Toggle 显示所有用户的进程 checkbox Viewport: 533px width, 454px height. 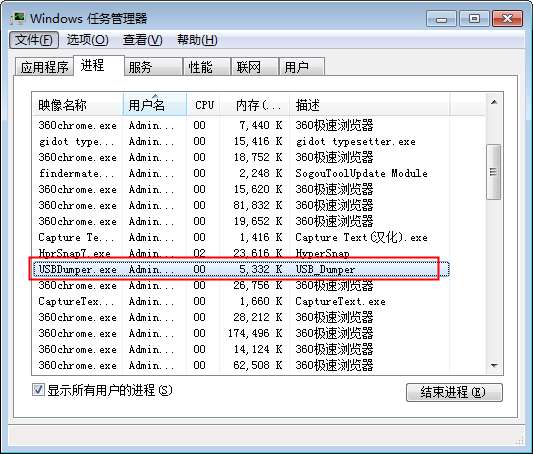click(38, 390)
